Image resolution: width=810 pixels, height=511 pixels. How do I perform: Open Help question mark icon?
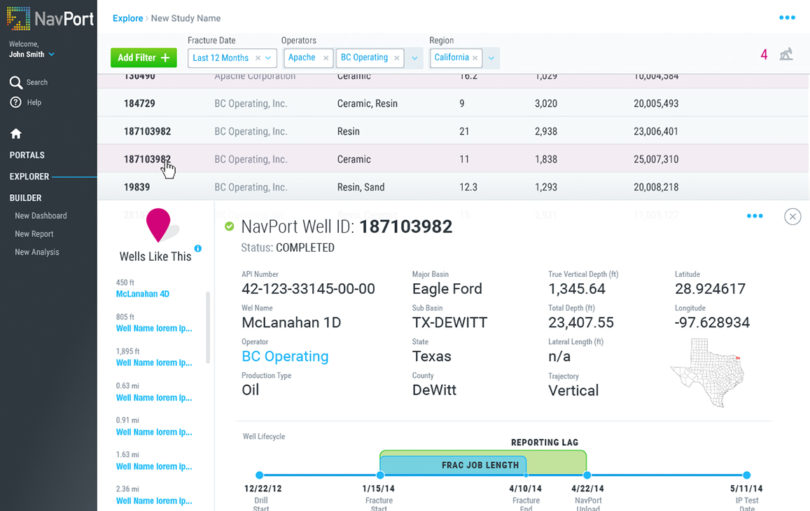[15, 102]
